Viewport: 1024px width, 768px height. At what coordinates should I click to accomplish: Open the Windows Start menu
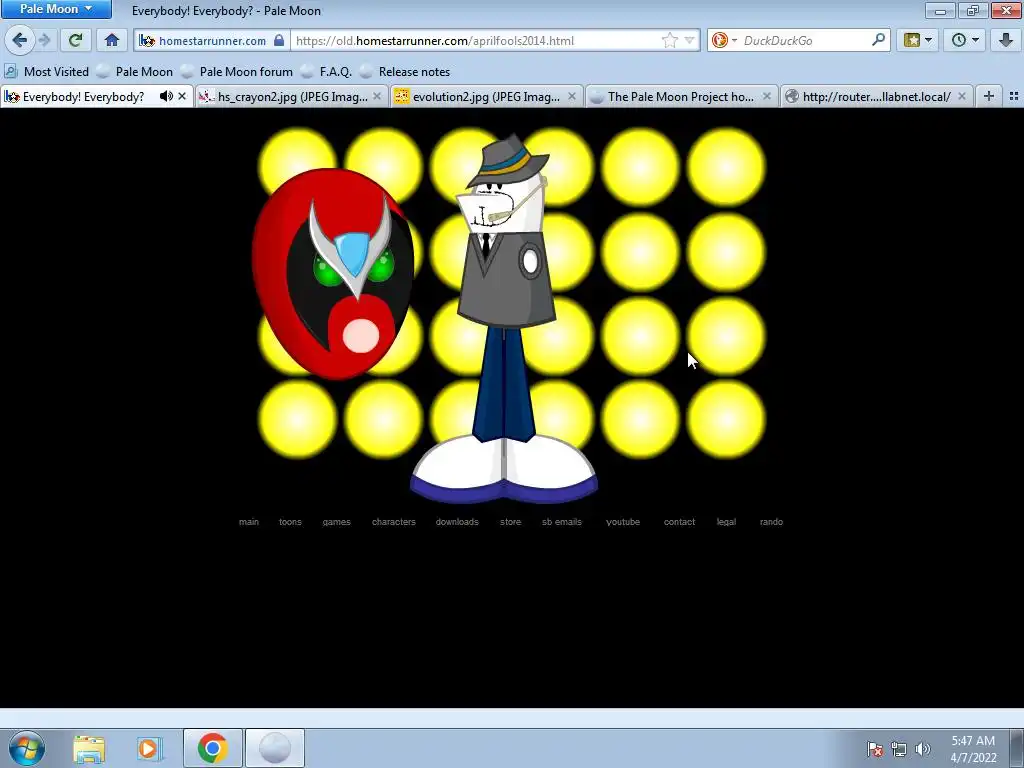point(27,748)
